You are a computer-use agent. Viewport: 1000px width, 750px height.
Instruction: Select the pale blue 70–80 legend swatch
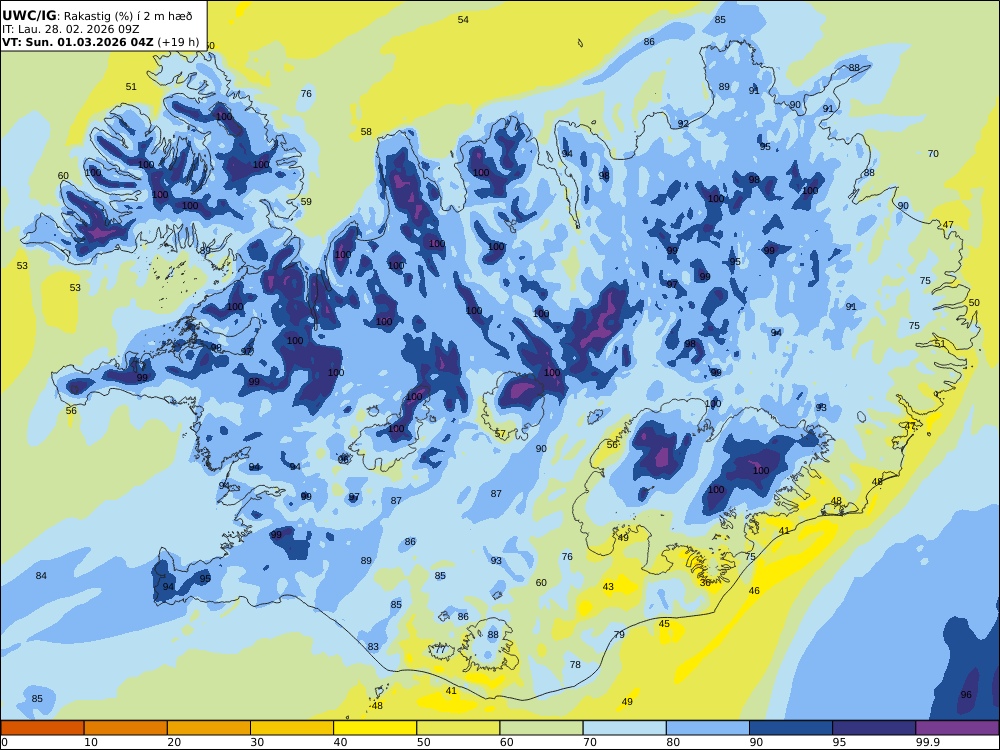click(x=624, y=728)
